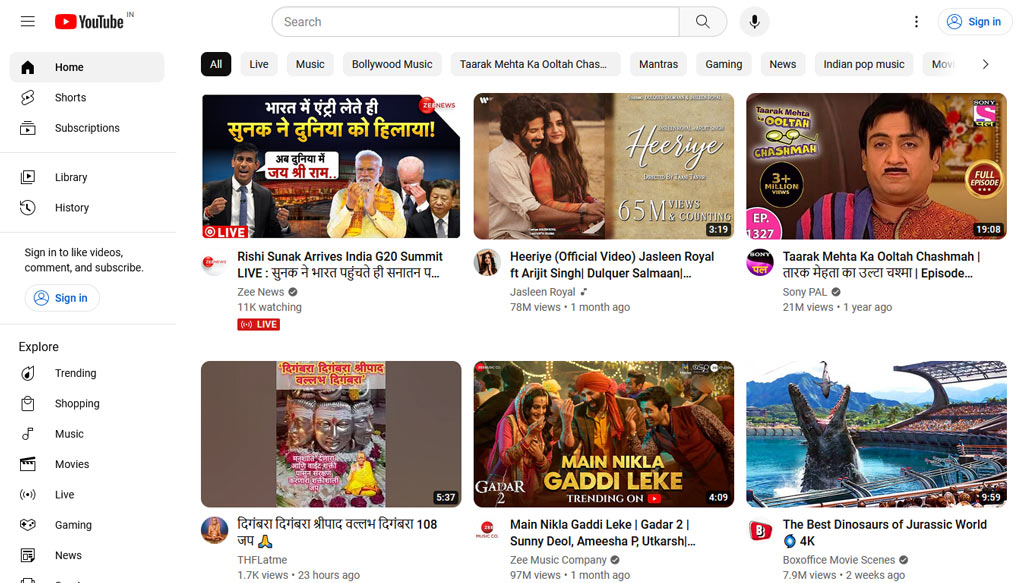The image size is (1024, 583).
Task: Click the Boxoffice Movie Scenes channel name
Action: tap(839, 559)
